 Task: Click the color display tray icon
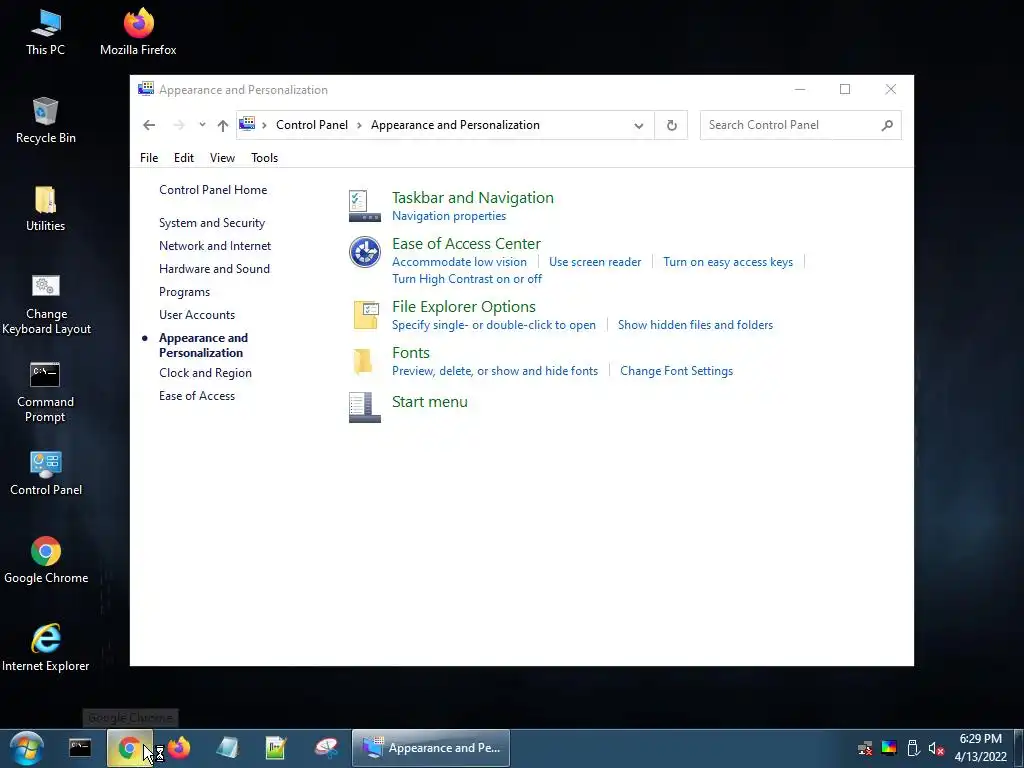889,748
